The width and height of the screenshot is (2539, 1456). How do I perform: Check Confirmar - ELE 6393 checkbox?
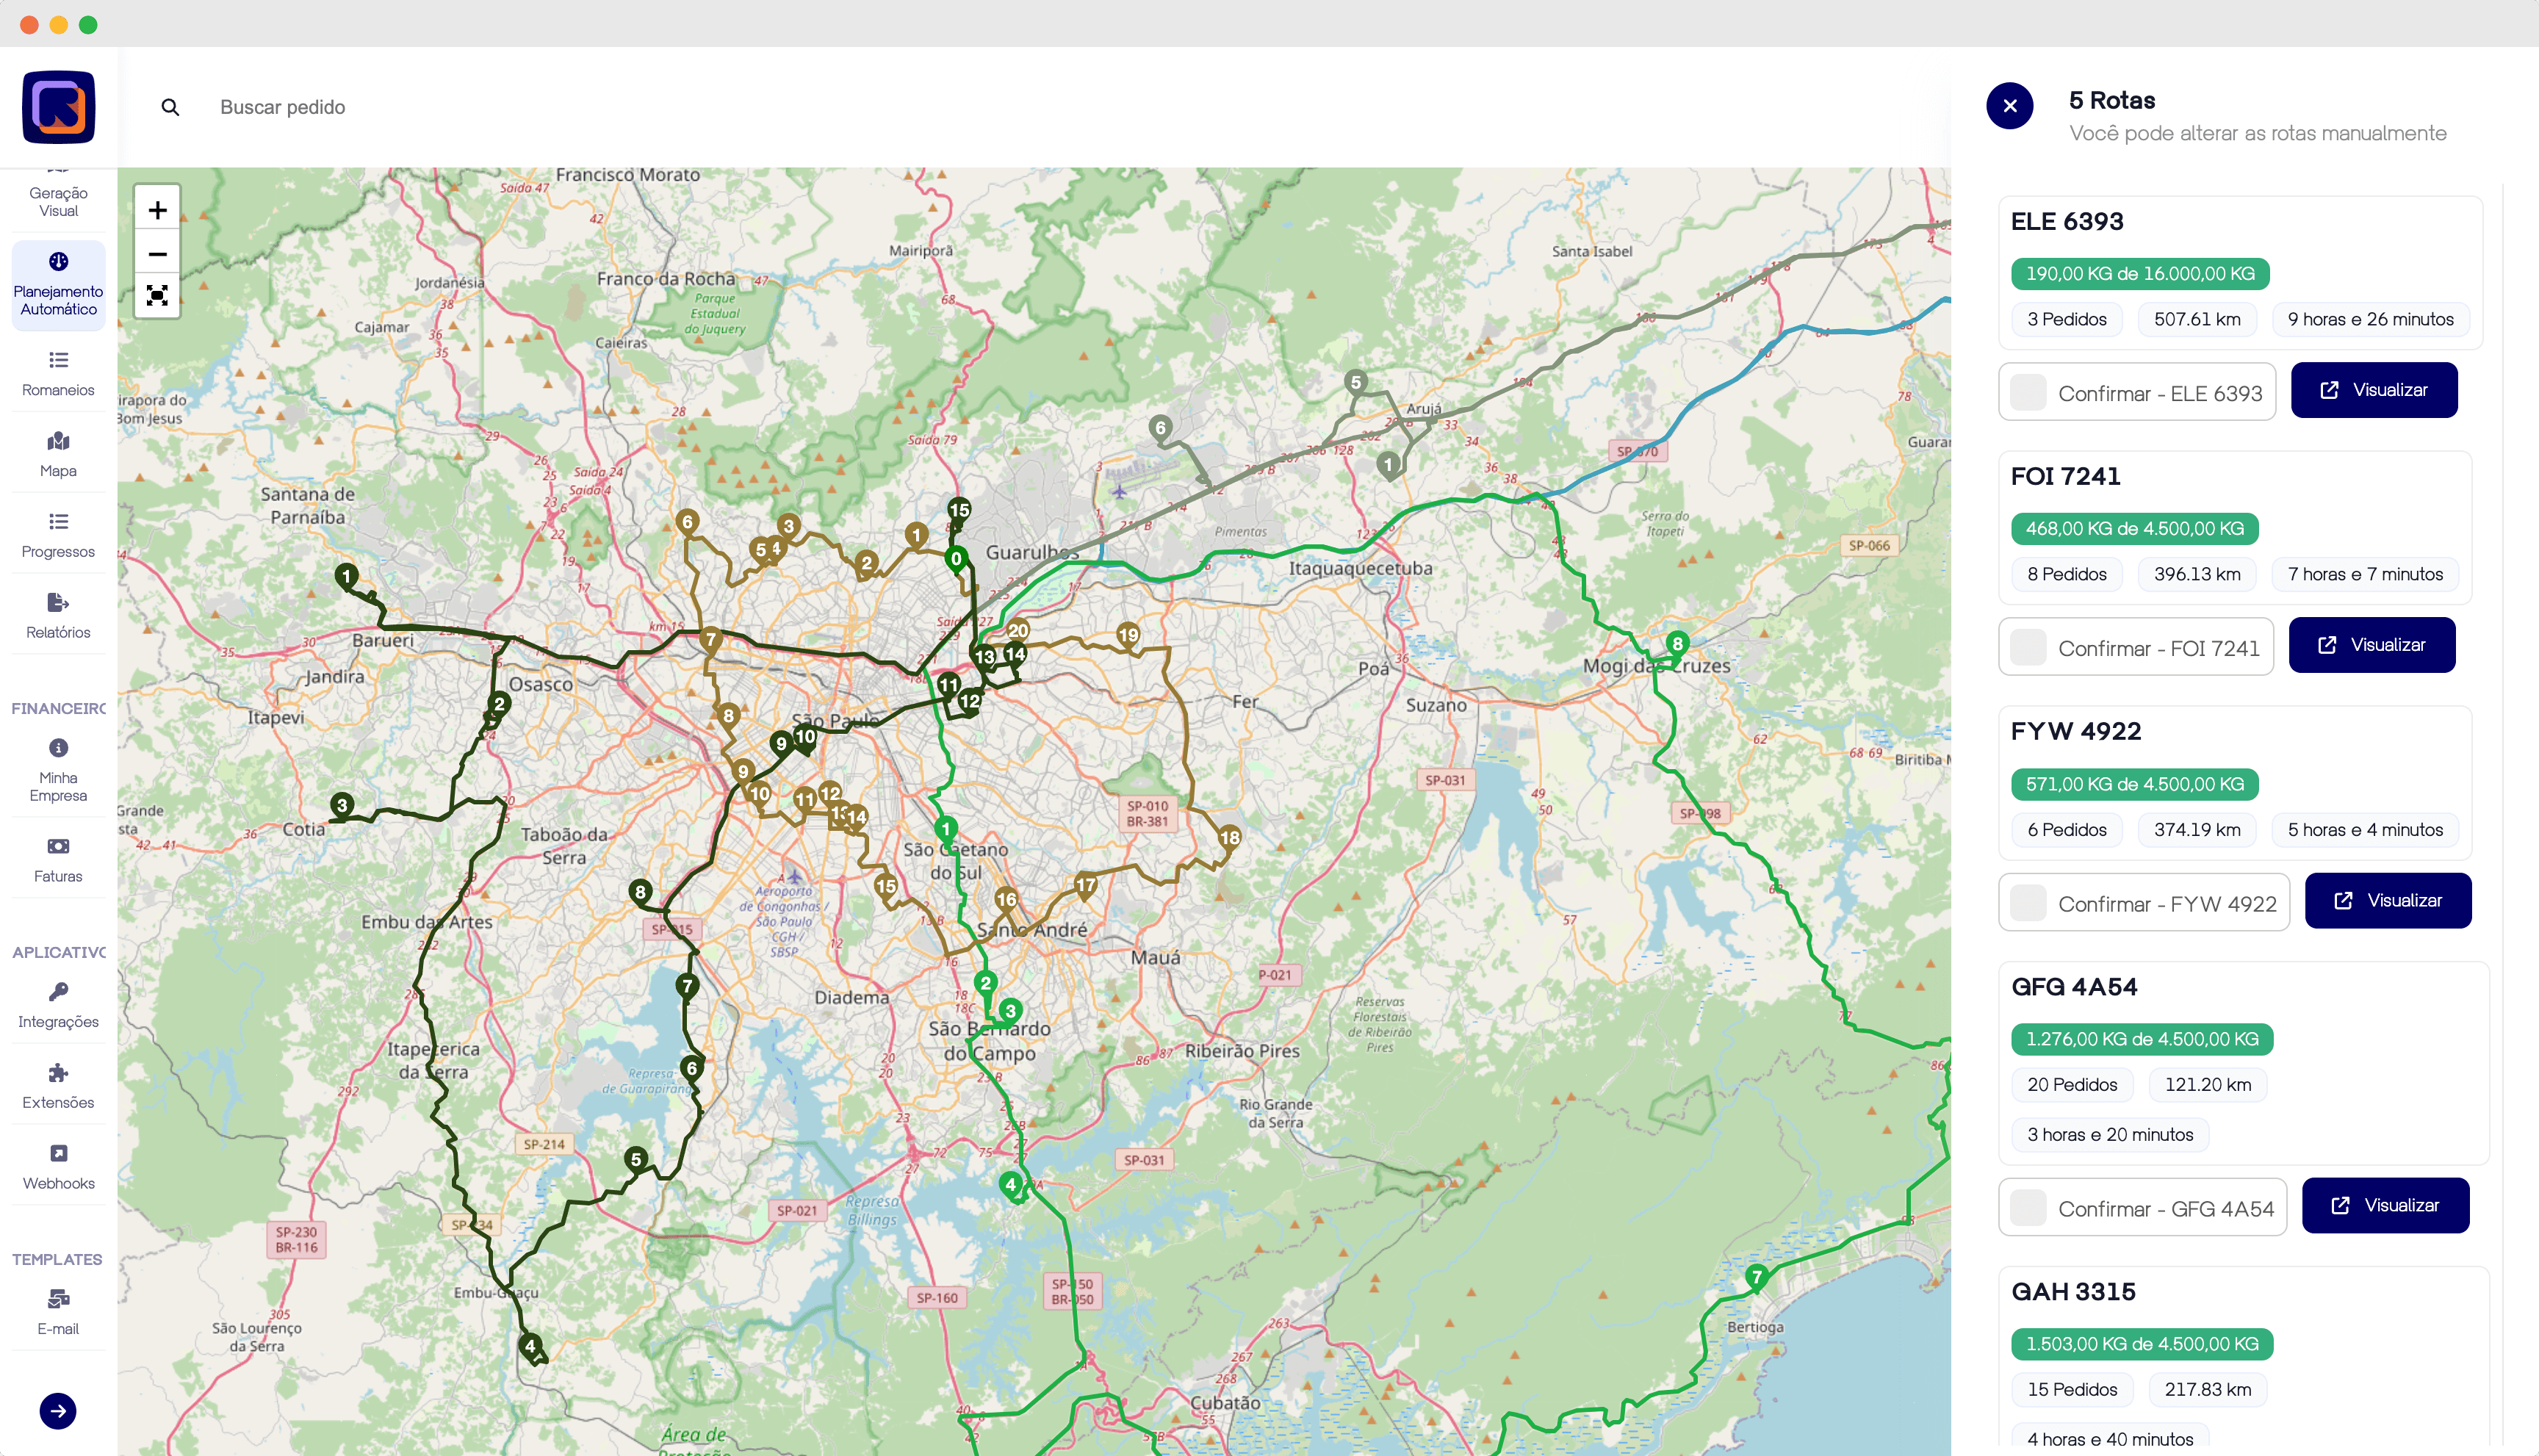2028,393
